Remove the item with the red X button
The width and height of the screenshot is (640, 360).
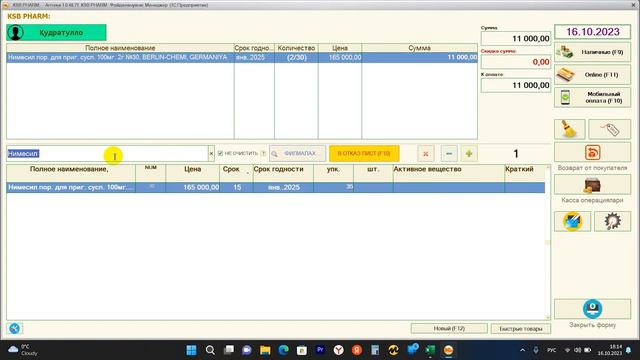[x=426, y=154]
